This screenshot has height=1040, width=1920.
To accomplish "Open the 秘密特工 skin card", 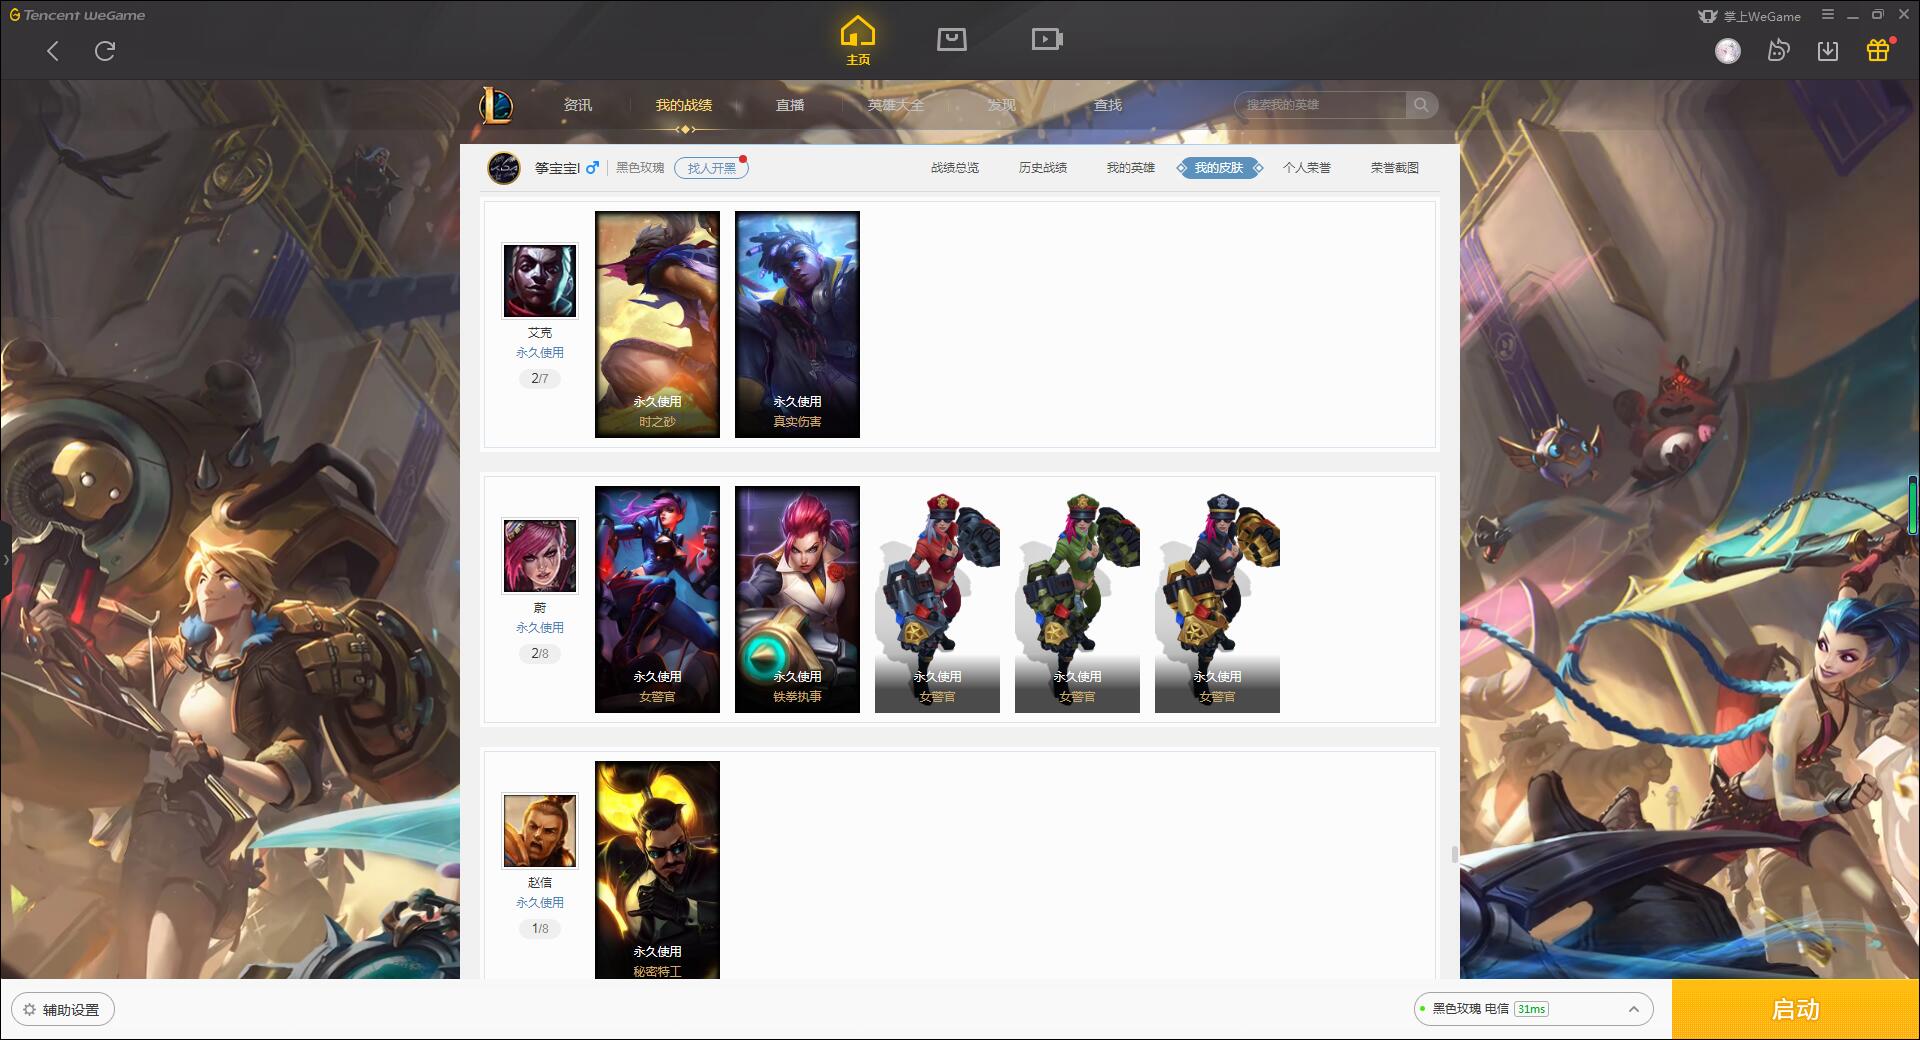I will click(657, 870).
